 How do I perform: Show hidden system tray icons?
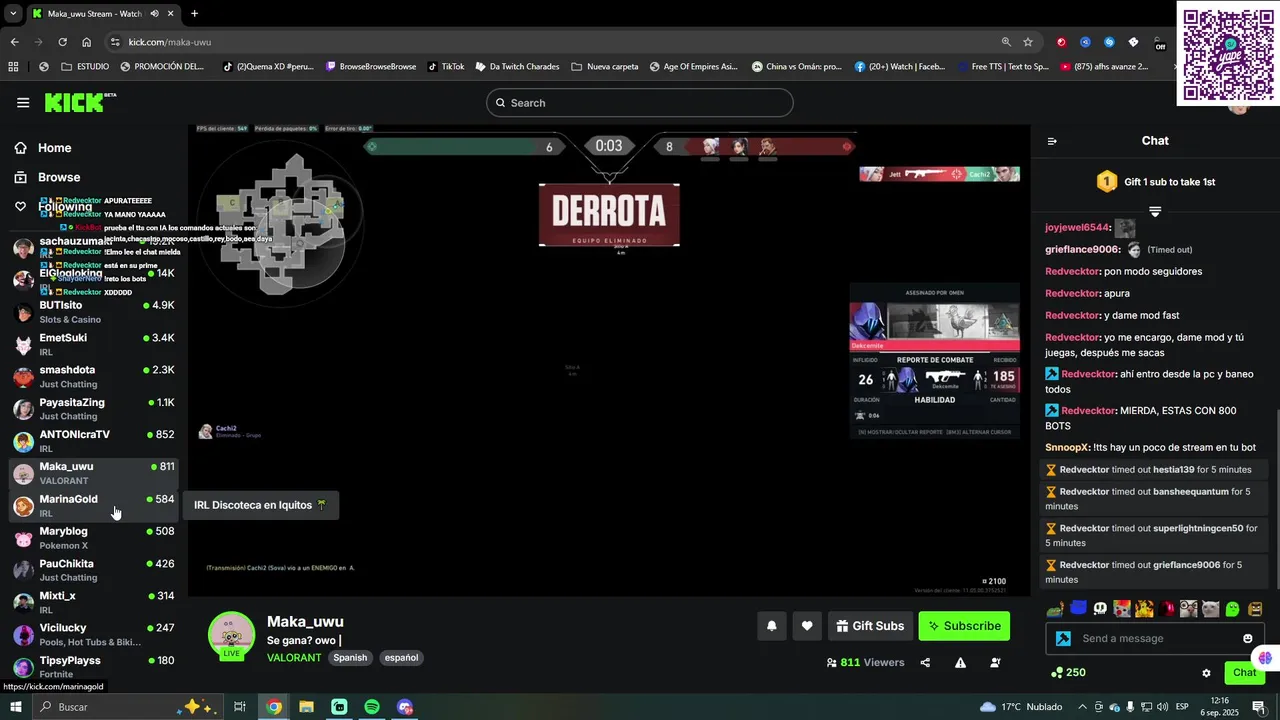(1083, 707)
